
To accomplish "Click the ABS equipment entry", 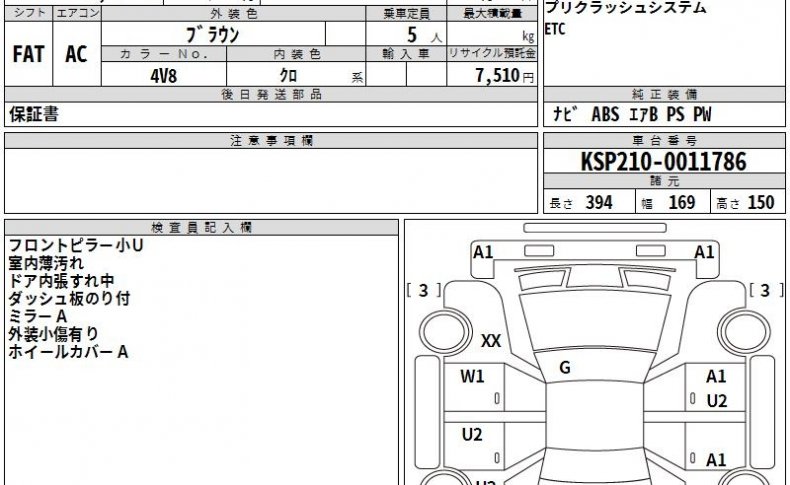I will coord(605,114).
